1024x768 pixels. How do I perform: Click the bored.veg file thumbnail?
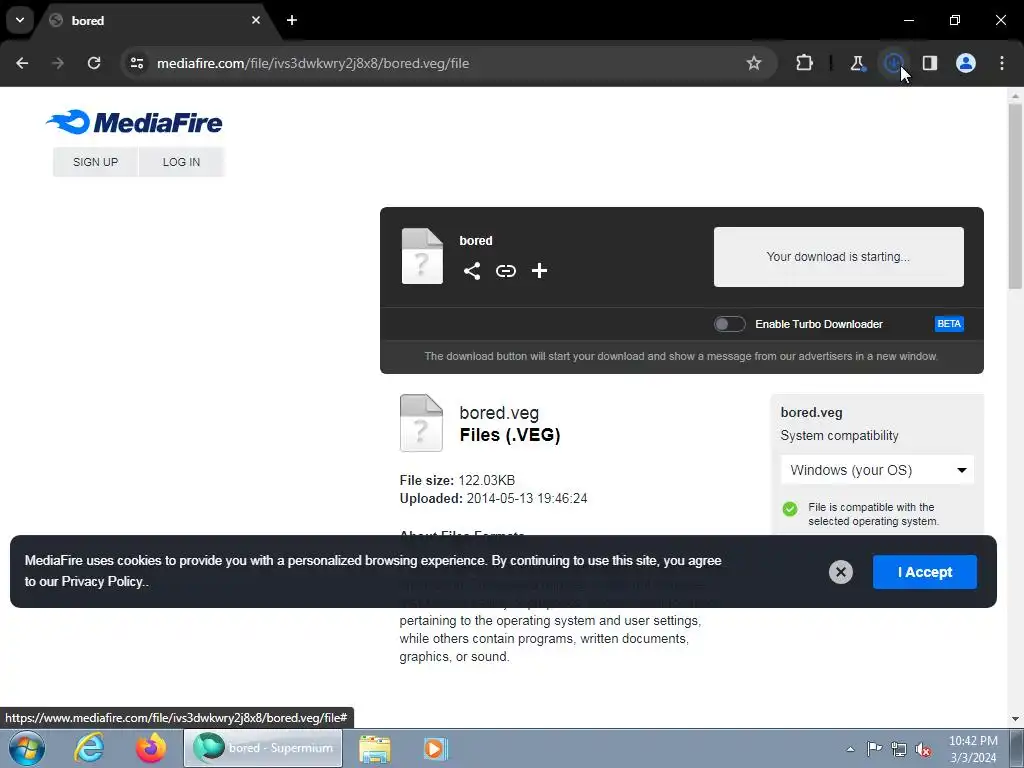pos(421,423)
